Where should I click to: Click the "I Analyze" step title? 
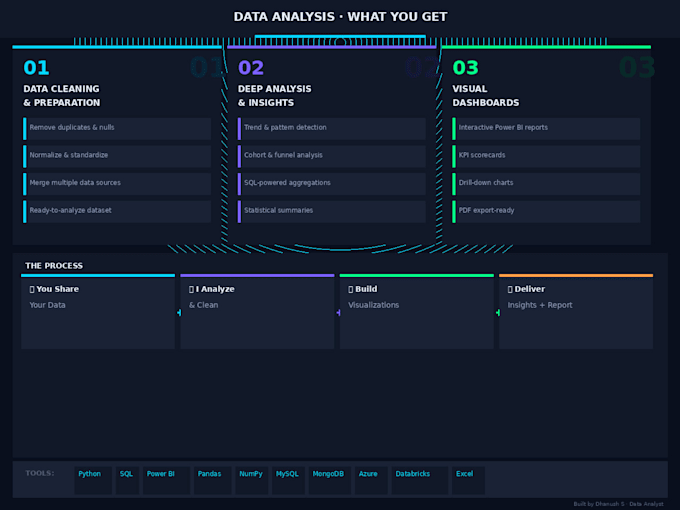click(212, 289)
